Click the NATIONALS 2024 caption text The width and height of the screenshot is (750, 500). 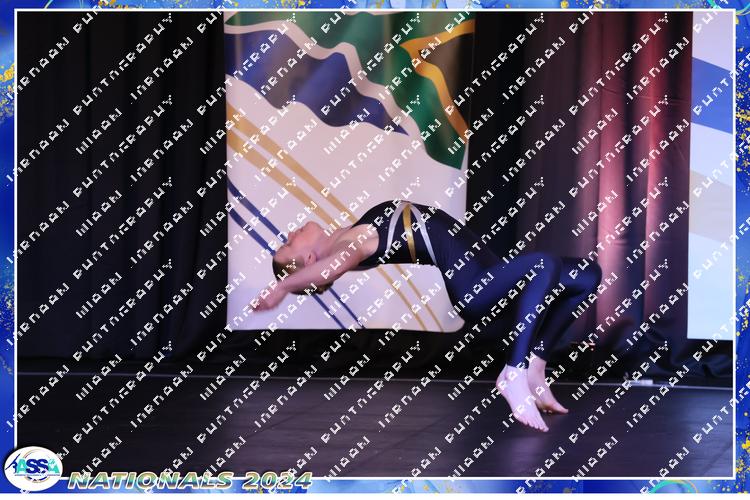[x=190, y=480]
